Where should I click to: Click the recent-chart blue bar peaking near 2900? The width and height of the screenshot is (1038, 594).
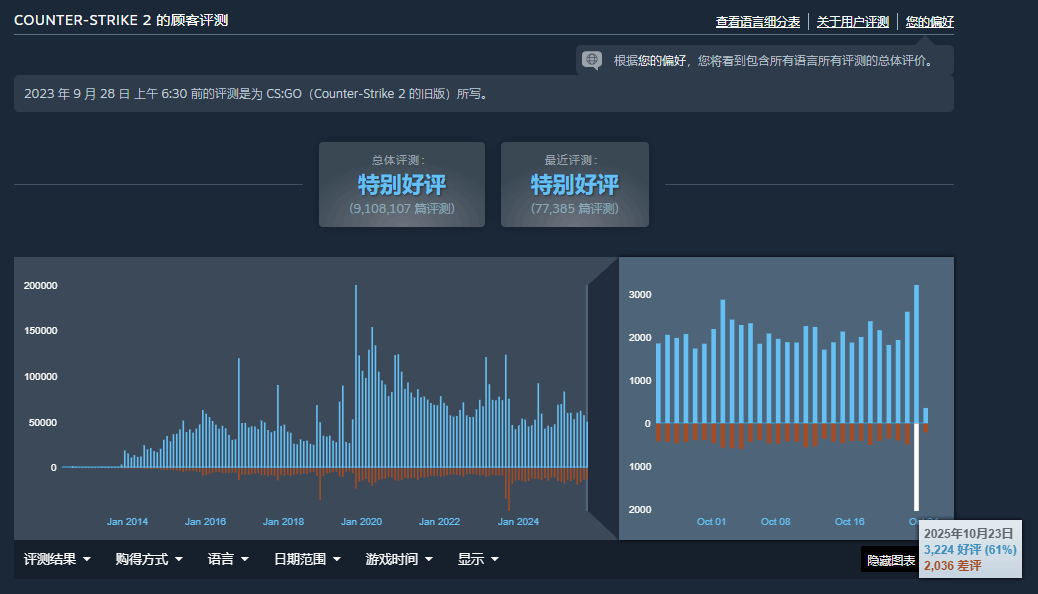click(723, 360)
